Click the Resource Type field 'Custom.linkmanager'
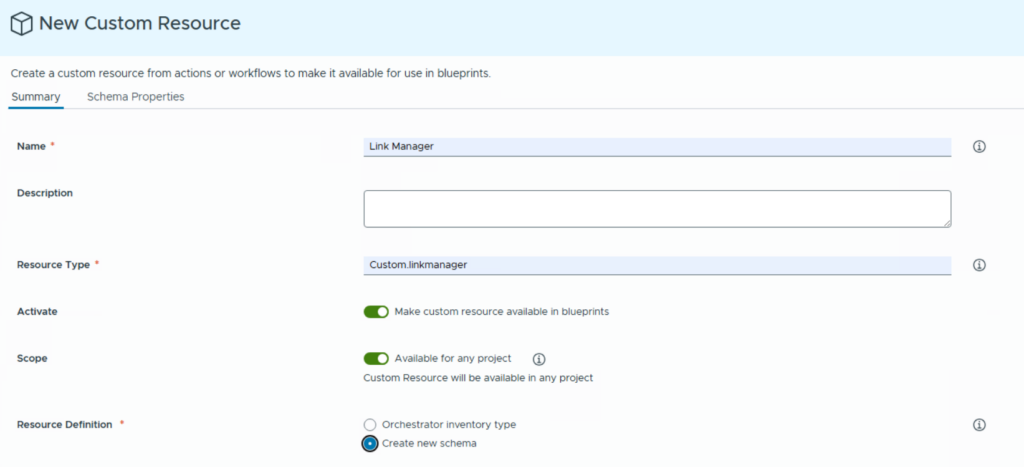Viewport: 1024px width, 467px height. [x=657, y=265]
